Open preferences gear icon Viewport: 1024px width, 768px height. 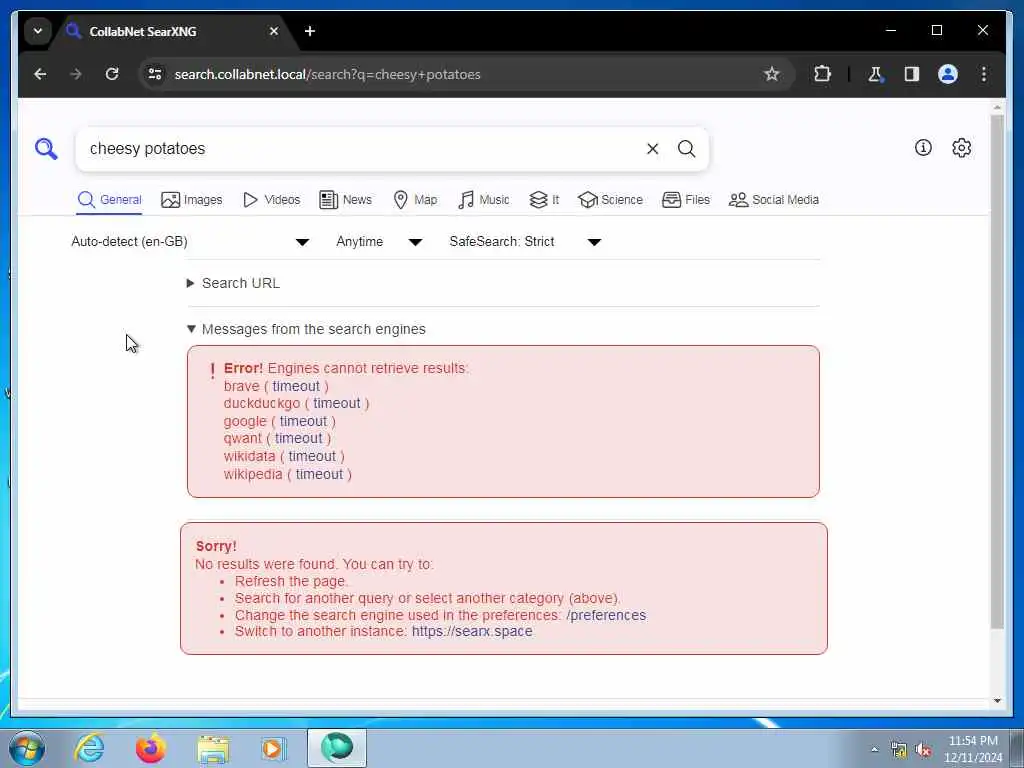961,148
